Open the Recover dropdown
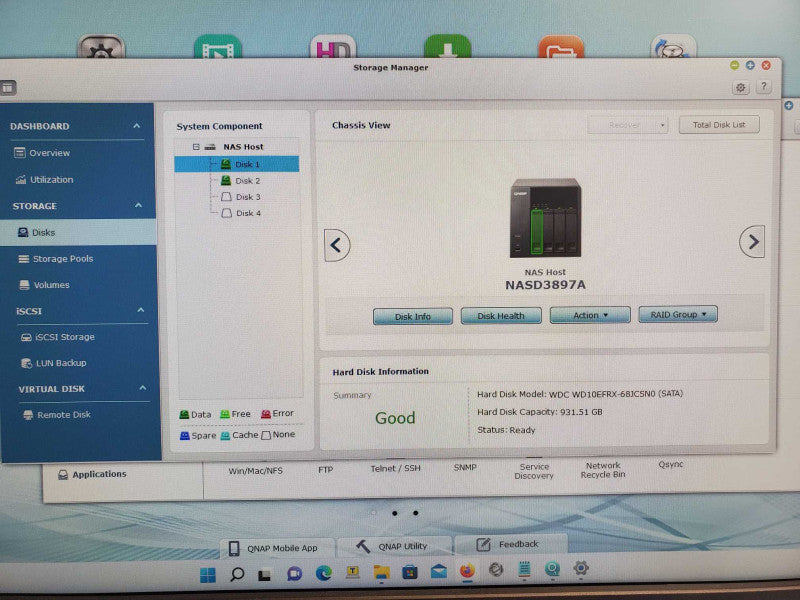The height and width of the screenshot is (600, 800). click(x=628, y=125)
